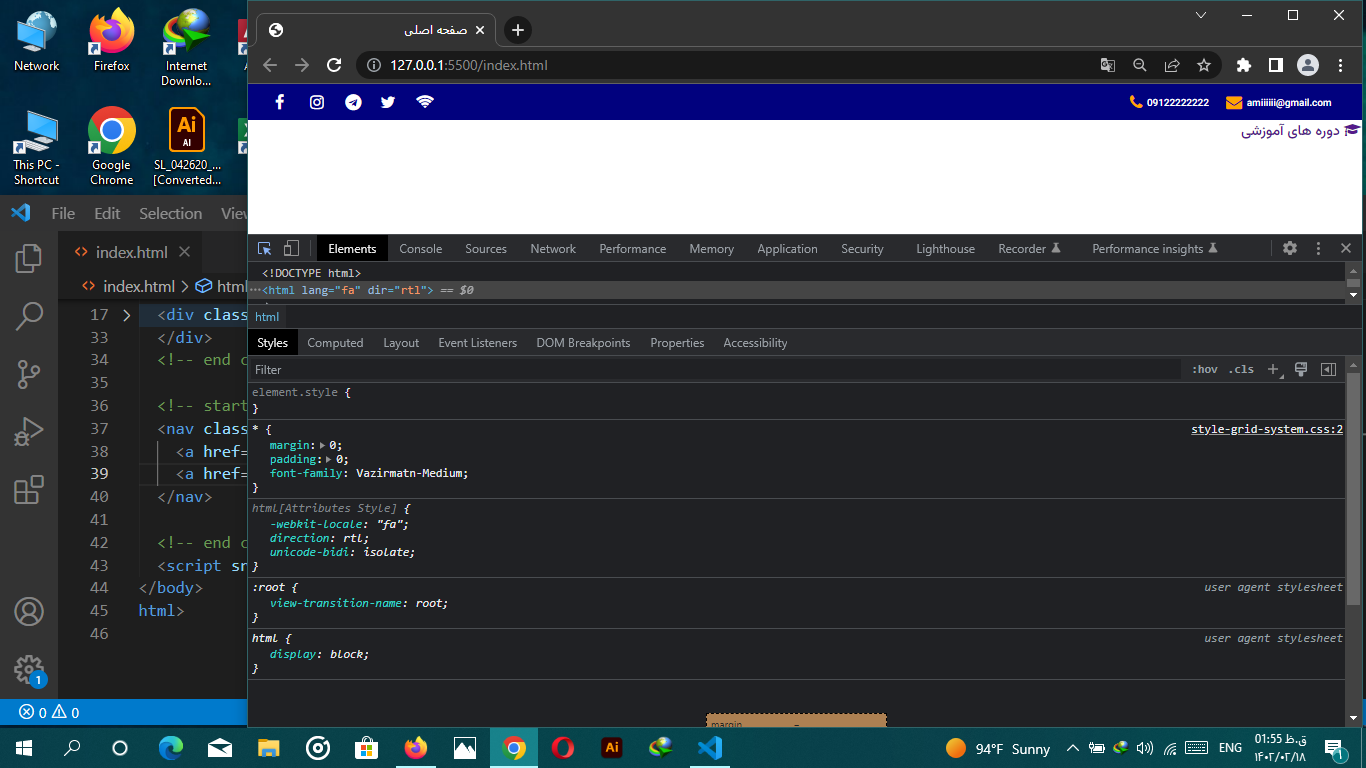Open style-grid-system.css:2 source link
This screenshot has width=1366, height=768.
click(1267, 429)
